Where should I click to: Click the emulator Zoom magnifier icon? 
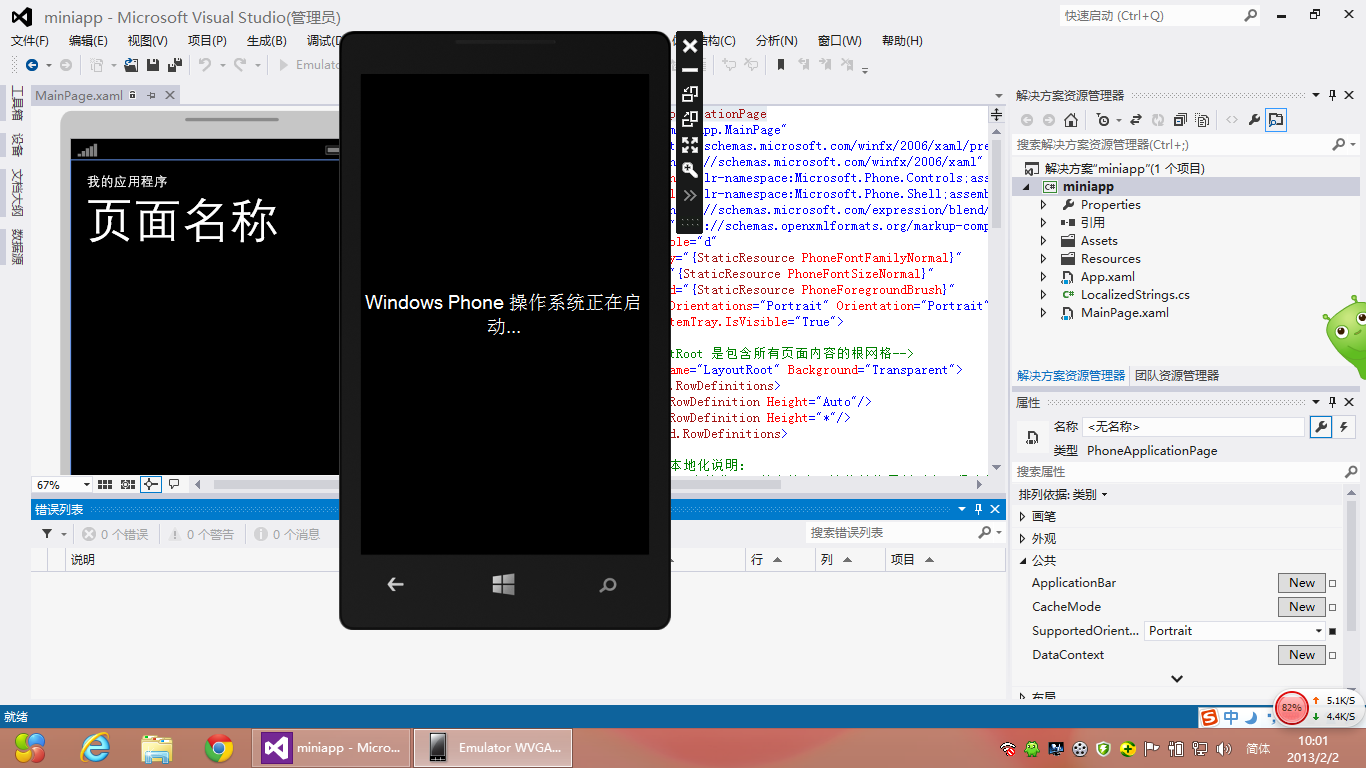[x=690, y=170]
